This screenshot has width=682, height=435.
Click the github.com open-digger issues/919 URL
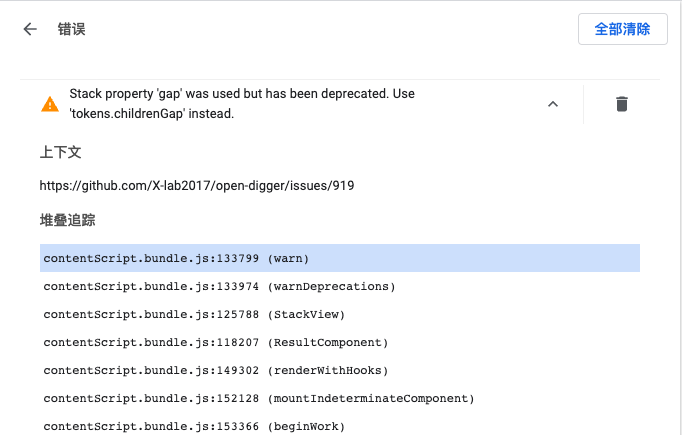[197, 186]
